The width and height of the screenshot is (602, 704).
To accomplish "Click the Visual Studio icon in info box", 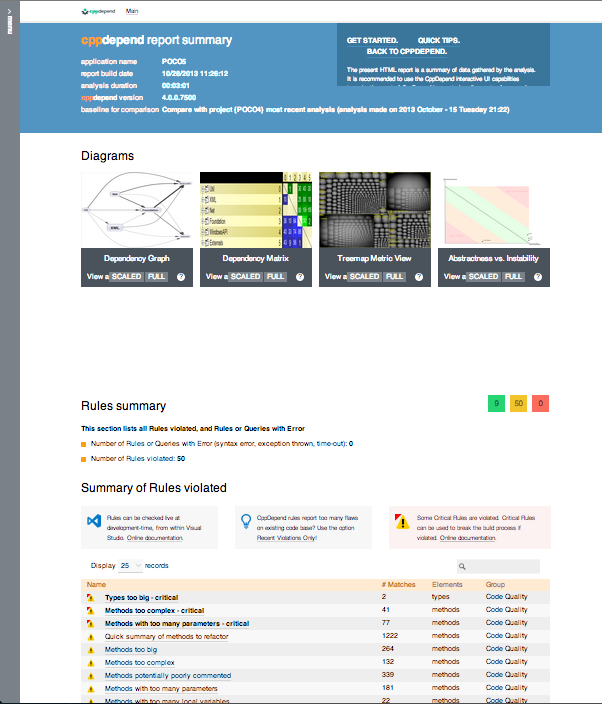I will click(x=94, y=521).
